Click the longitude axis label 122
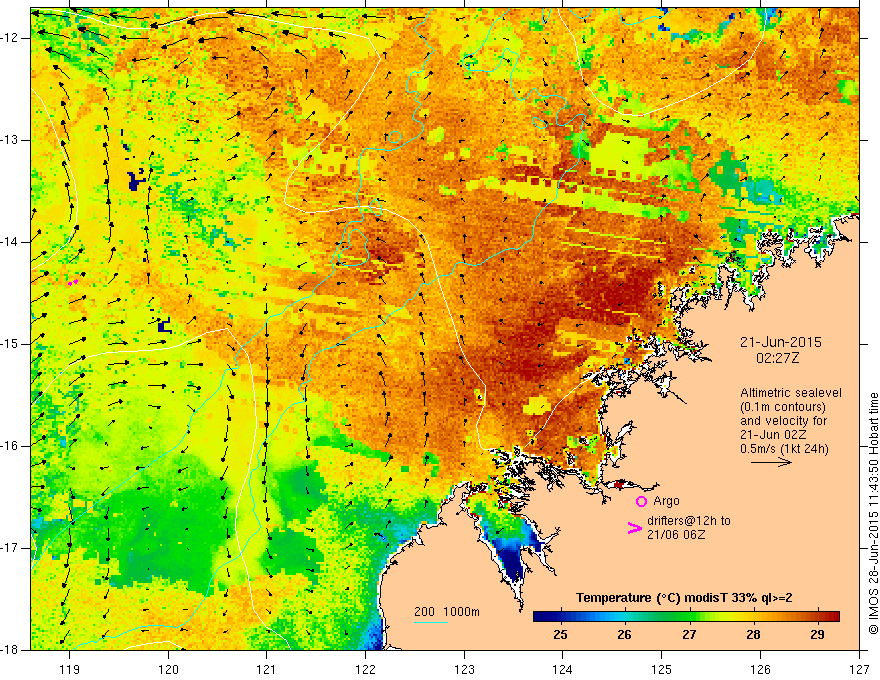This screenshot has width=880, height=680. pos(365,669)
